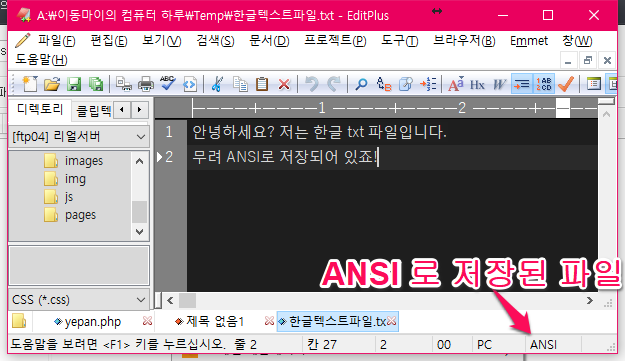Select the 디렉토리 side panel tab

40,109
